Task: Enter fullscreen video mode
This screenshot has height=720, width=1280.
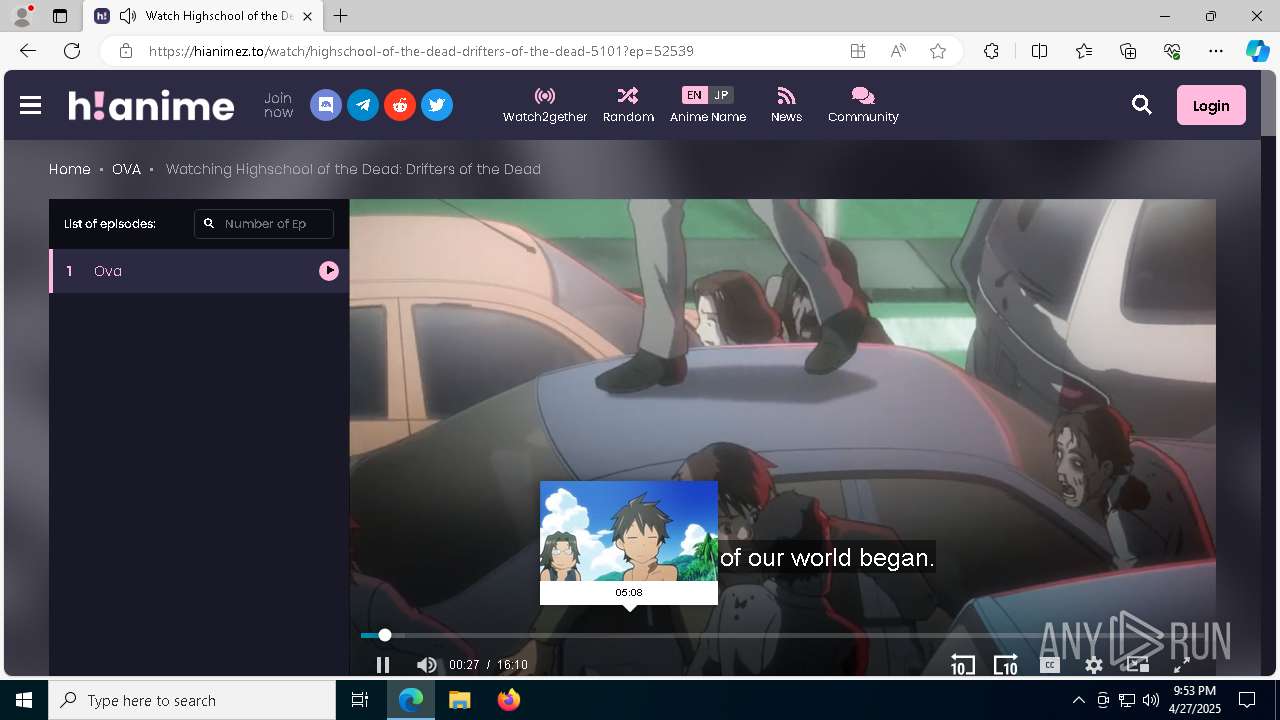Action: point(1181,665)
